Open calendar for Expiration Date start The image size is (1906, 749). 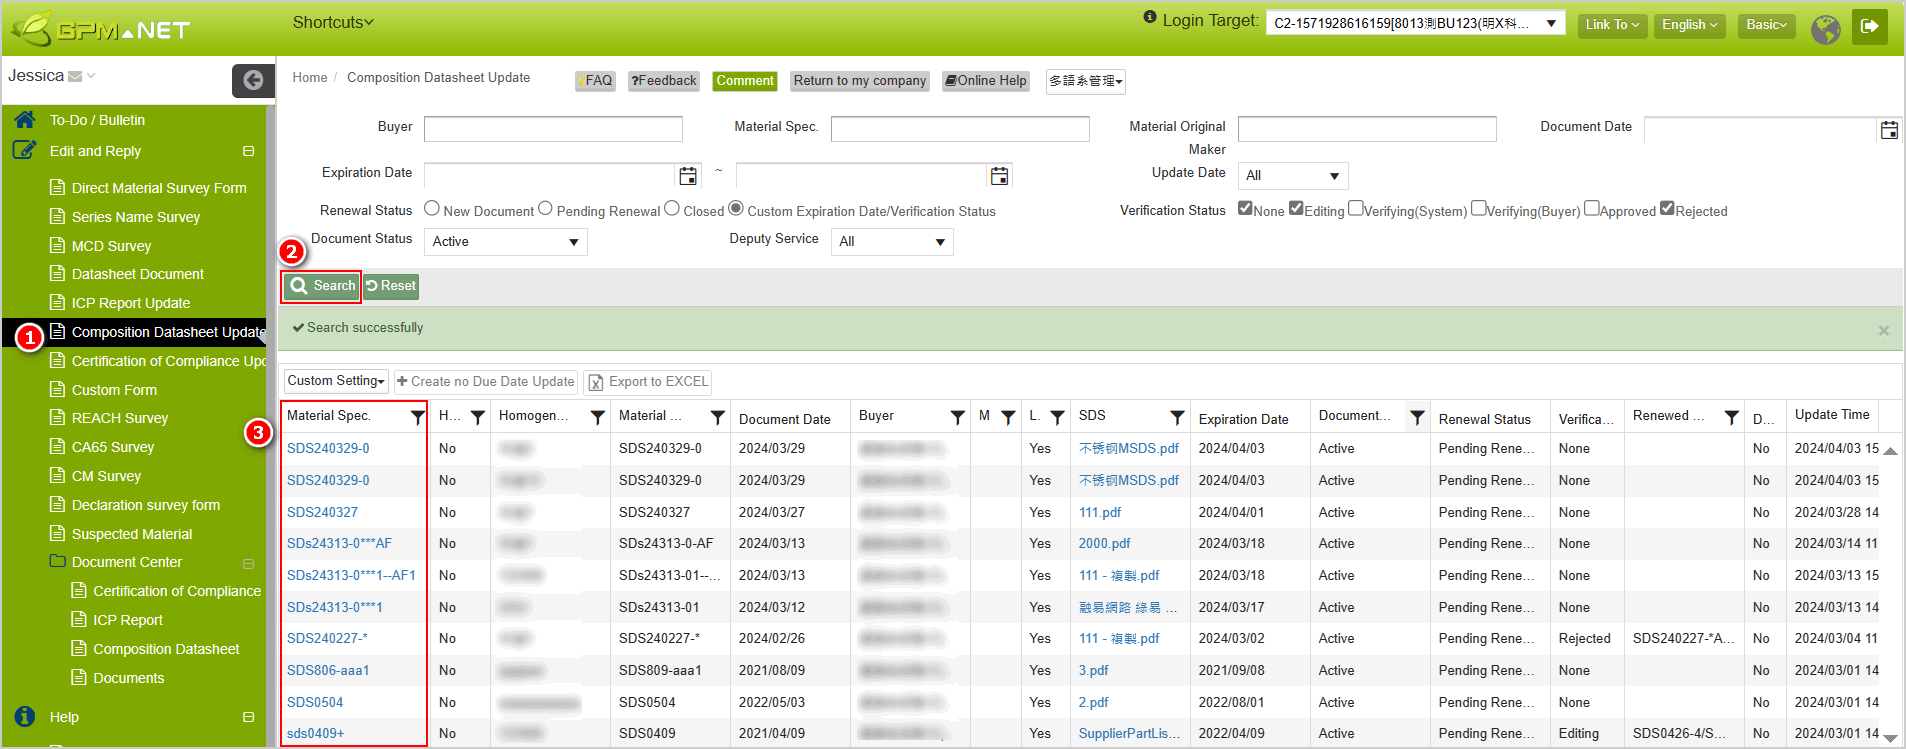(688, 176)
